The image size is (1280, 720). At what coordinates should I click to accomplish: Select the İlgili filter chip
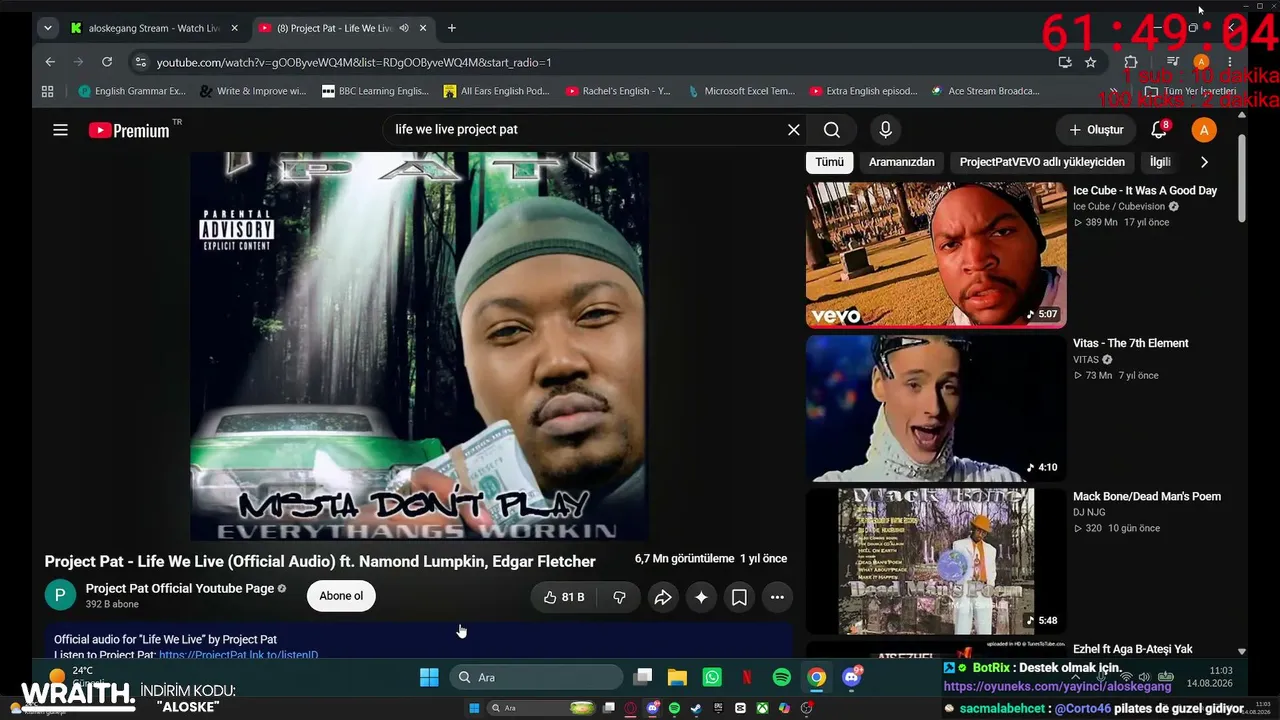tap(1160, 162)
